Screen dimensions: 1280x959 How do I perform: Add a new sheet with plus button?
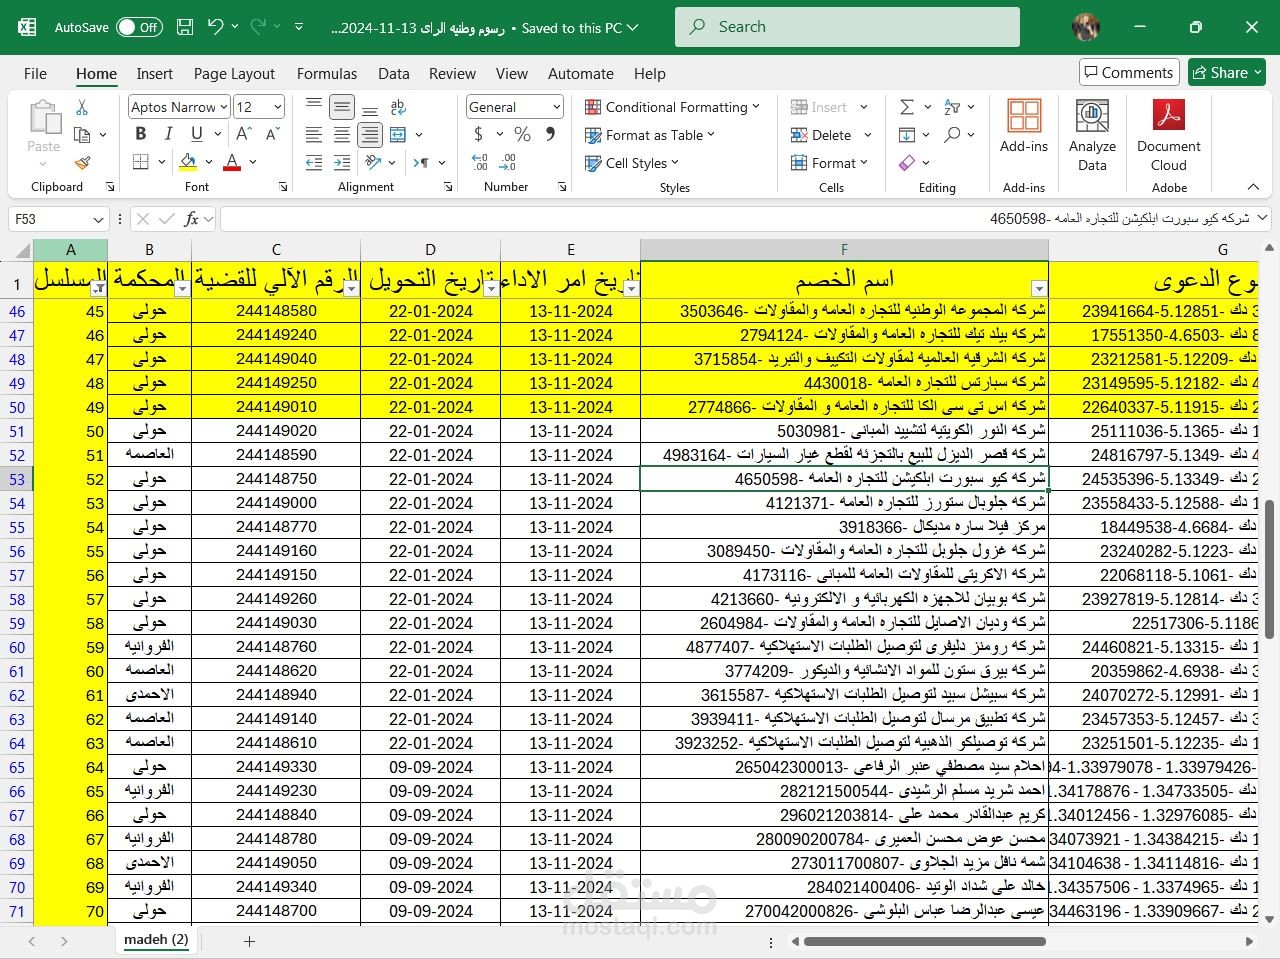[x=249, y=941]
